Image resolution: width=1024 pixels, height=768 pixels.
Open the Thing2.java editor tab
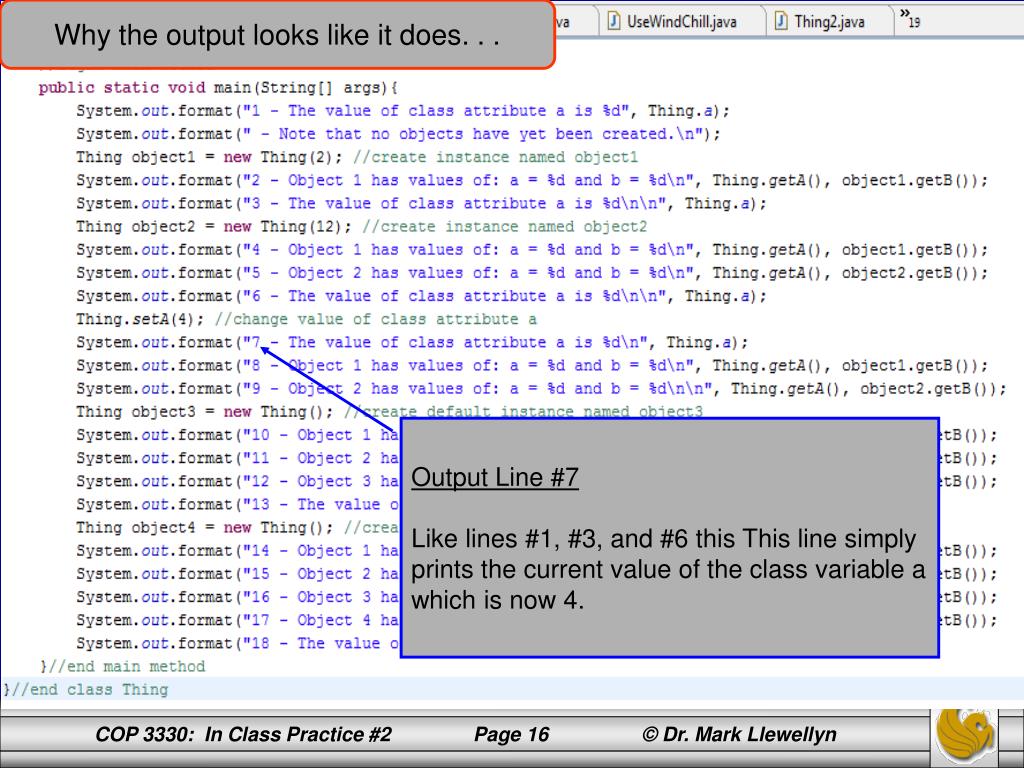click(829, 22)
